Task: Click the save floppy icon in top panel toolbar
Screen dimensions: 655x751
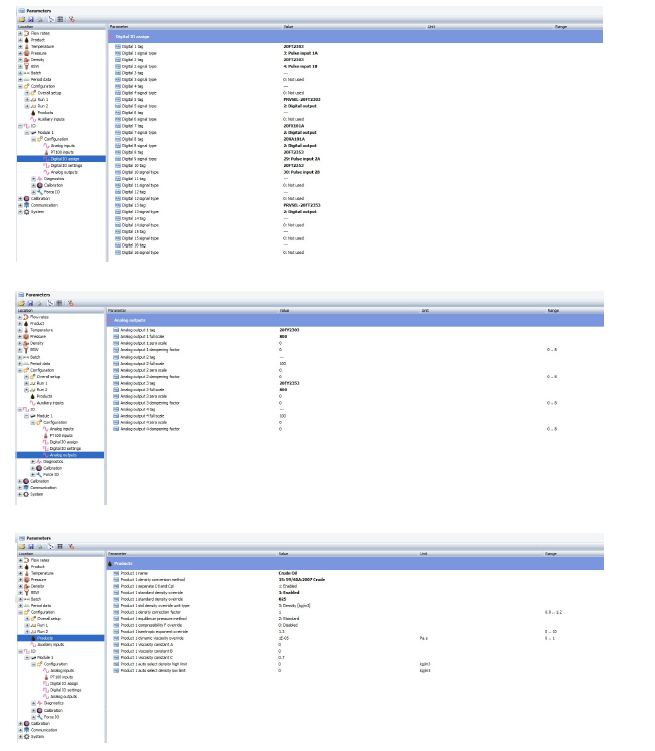Action: [31, 19]
